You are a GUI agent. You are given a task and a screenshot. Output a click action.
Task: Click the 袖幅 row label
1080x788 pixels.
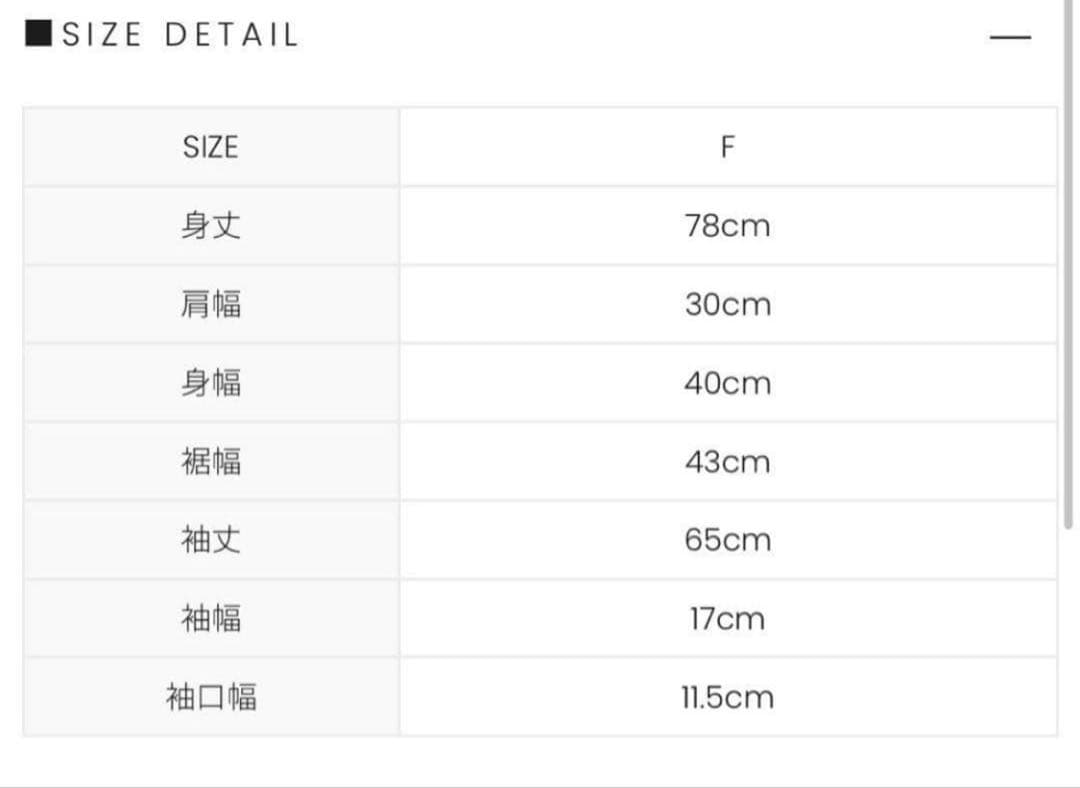[x=211, y=618]
